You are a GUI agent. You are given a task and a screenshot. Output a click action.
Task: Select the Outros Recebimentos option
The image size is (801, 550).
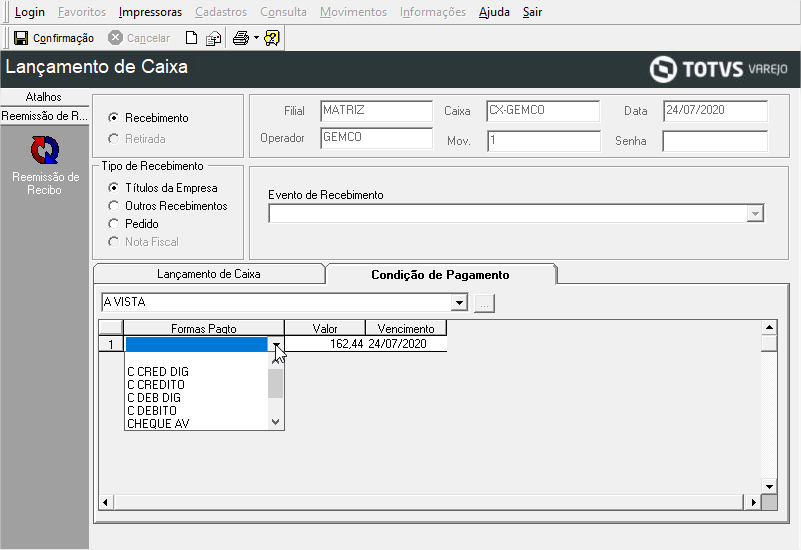pos(113,206)
